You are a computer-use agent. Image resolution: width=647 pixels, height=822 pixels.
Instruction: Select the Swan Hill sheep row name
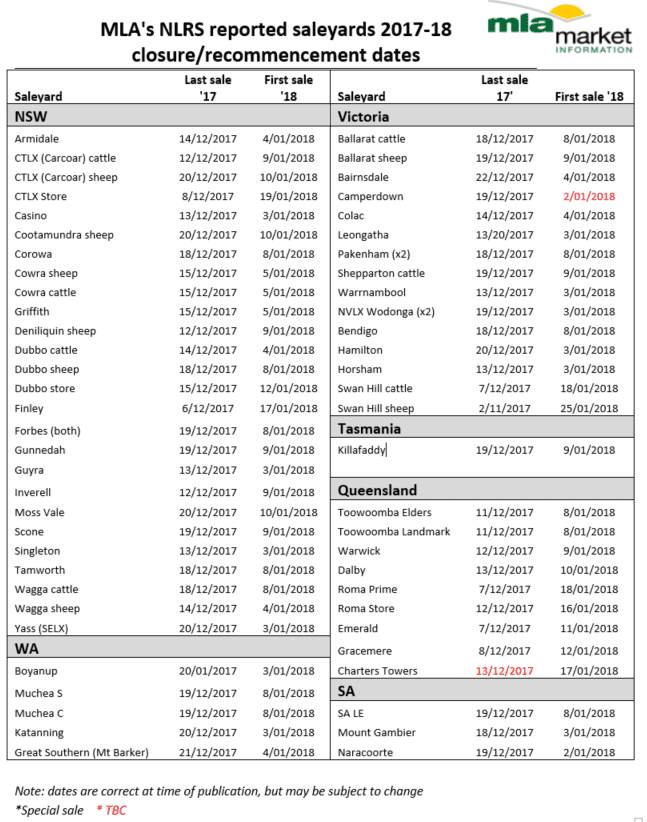click(375, 408)
